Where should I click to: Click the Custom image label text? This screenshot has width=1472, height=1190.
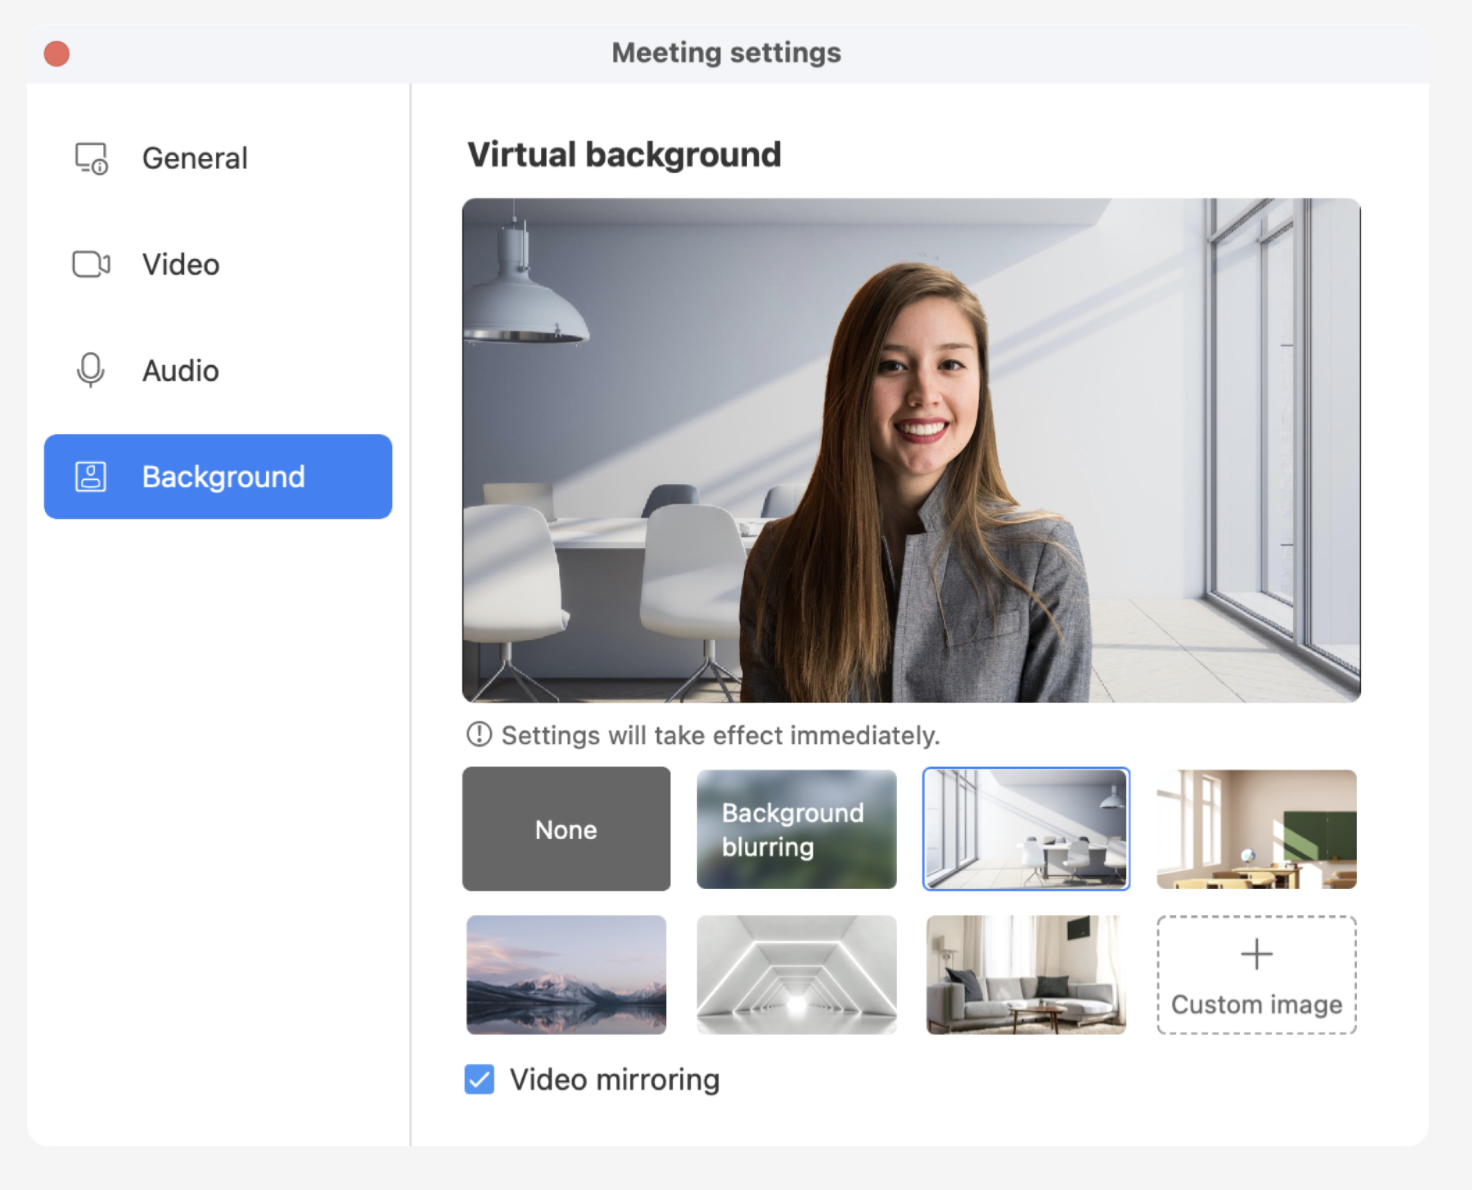click(x=1256, y=1004)
